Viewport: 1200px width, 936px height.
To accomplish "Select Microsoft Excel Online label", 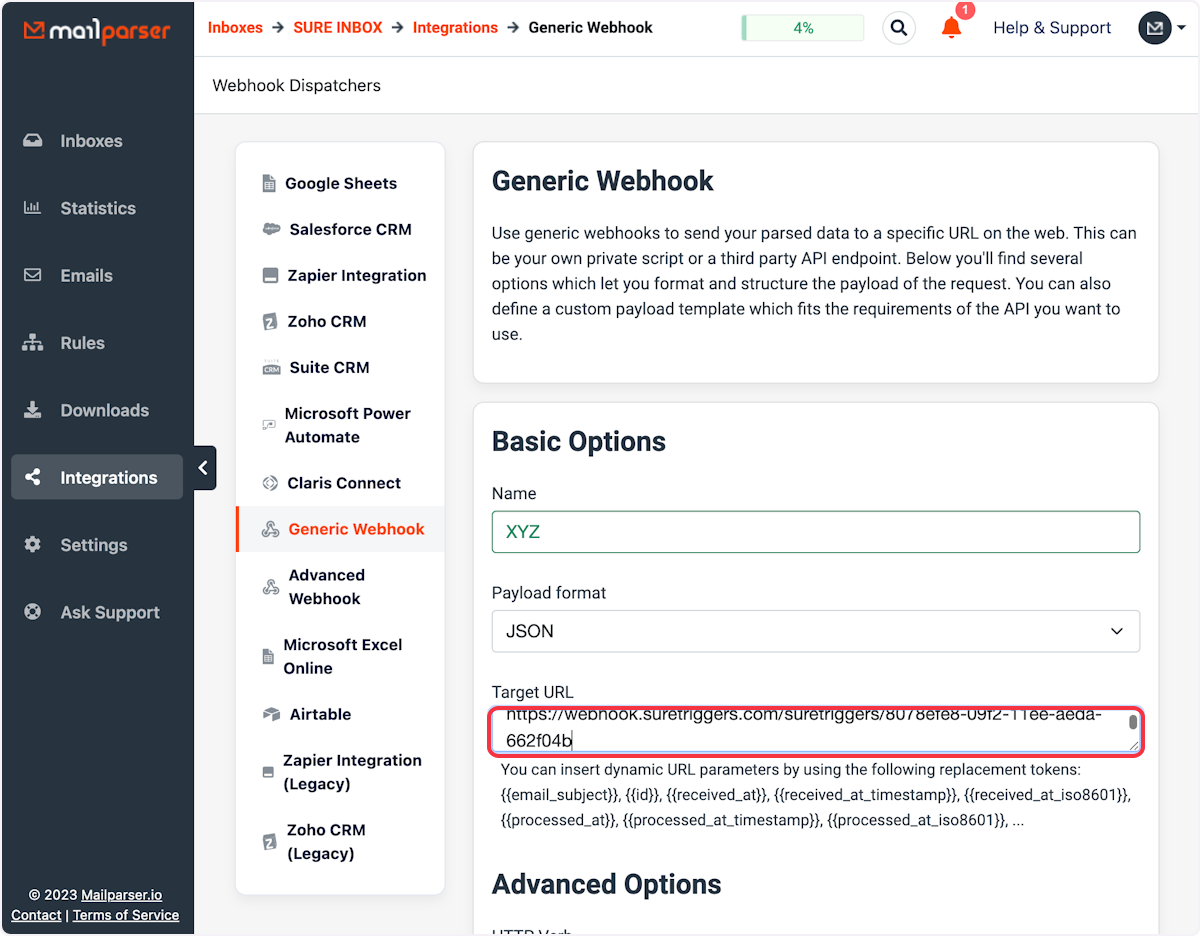I will point(343,656).
